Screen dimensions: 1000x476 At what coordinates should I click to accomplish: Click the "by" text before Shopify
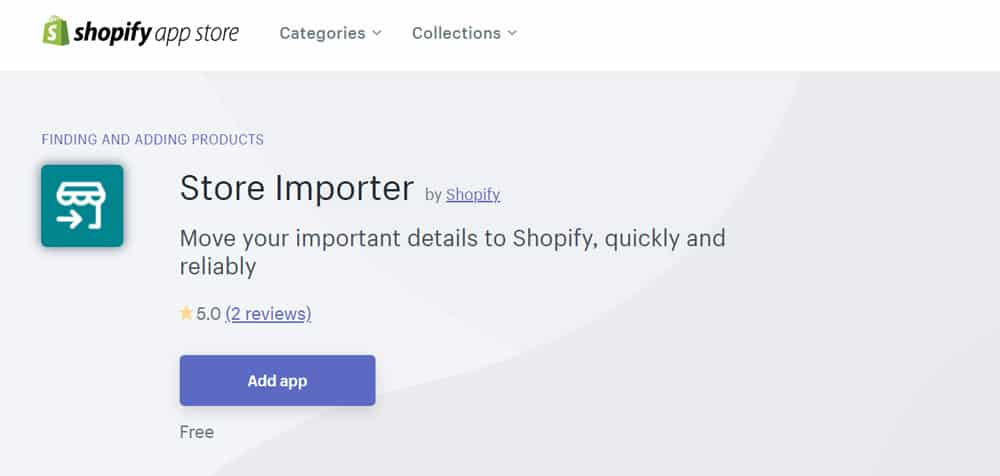(434, 195)
